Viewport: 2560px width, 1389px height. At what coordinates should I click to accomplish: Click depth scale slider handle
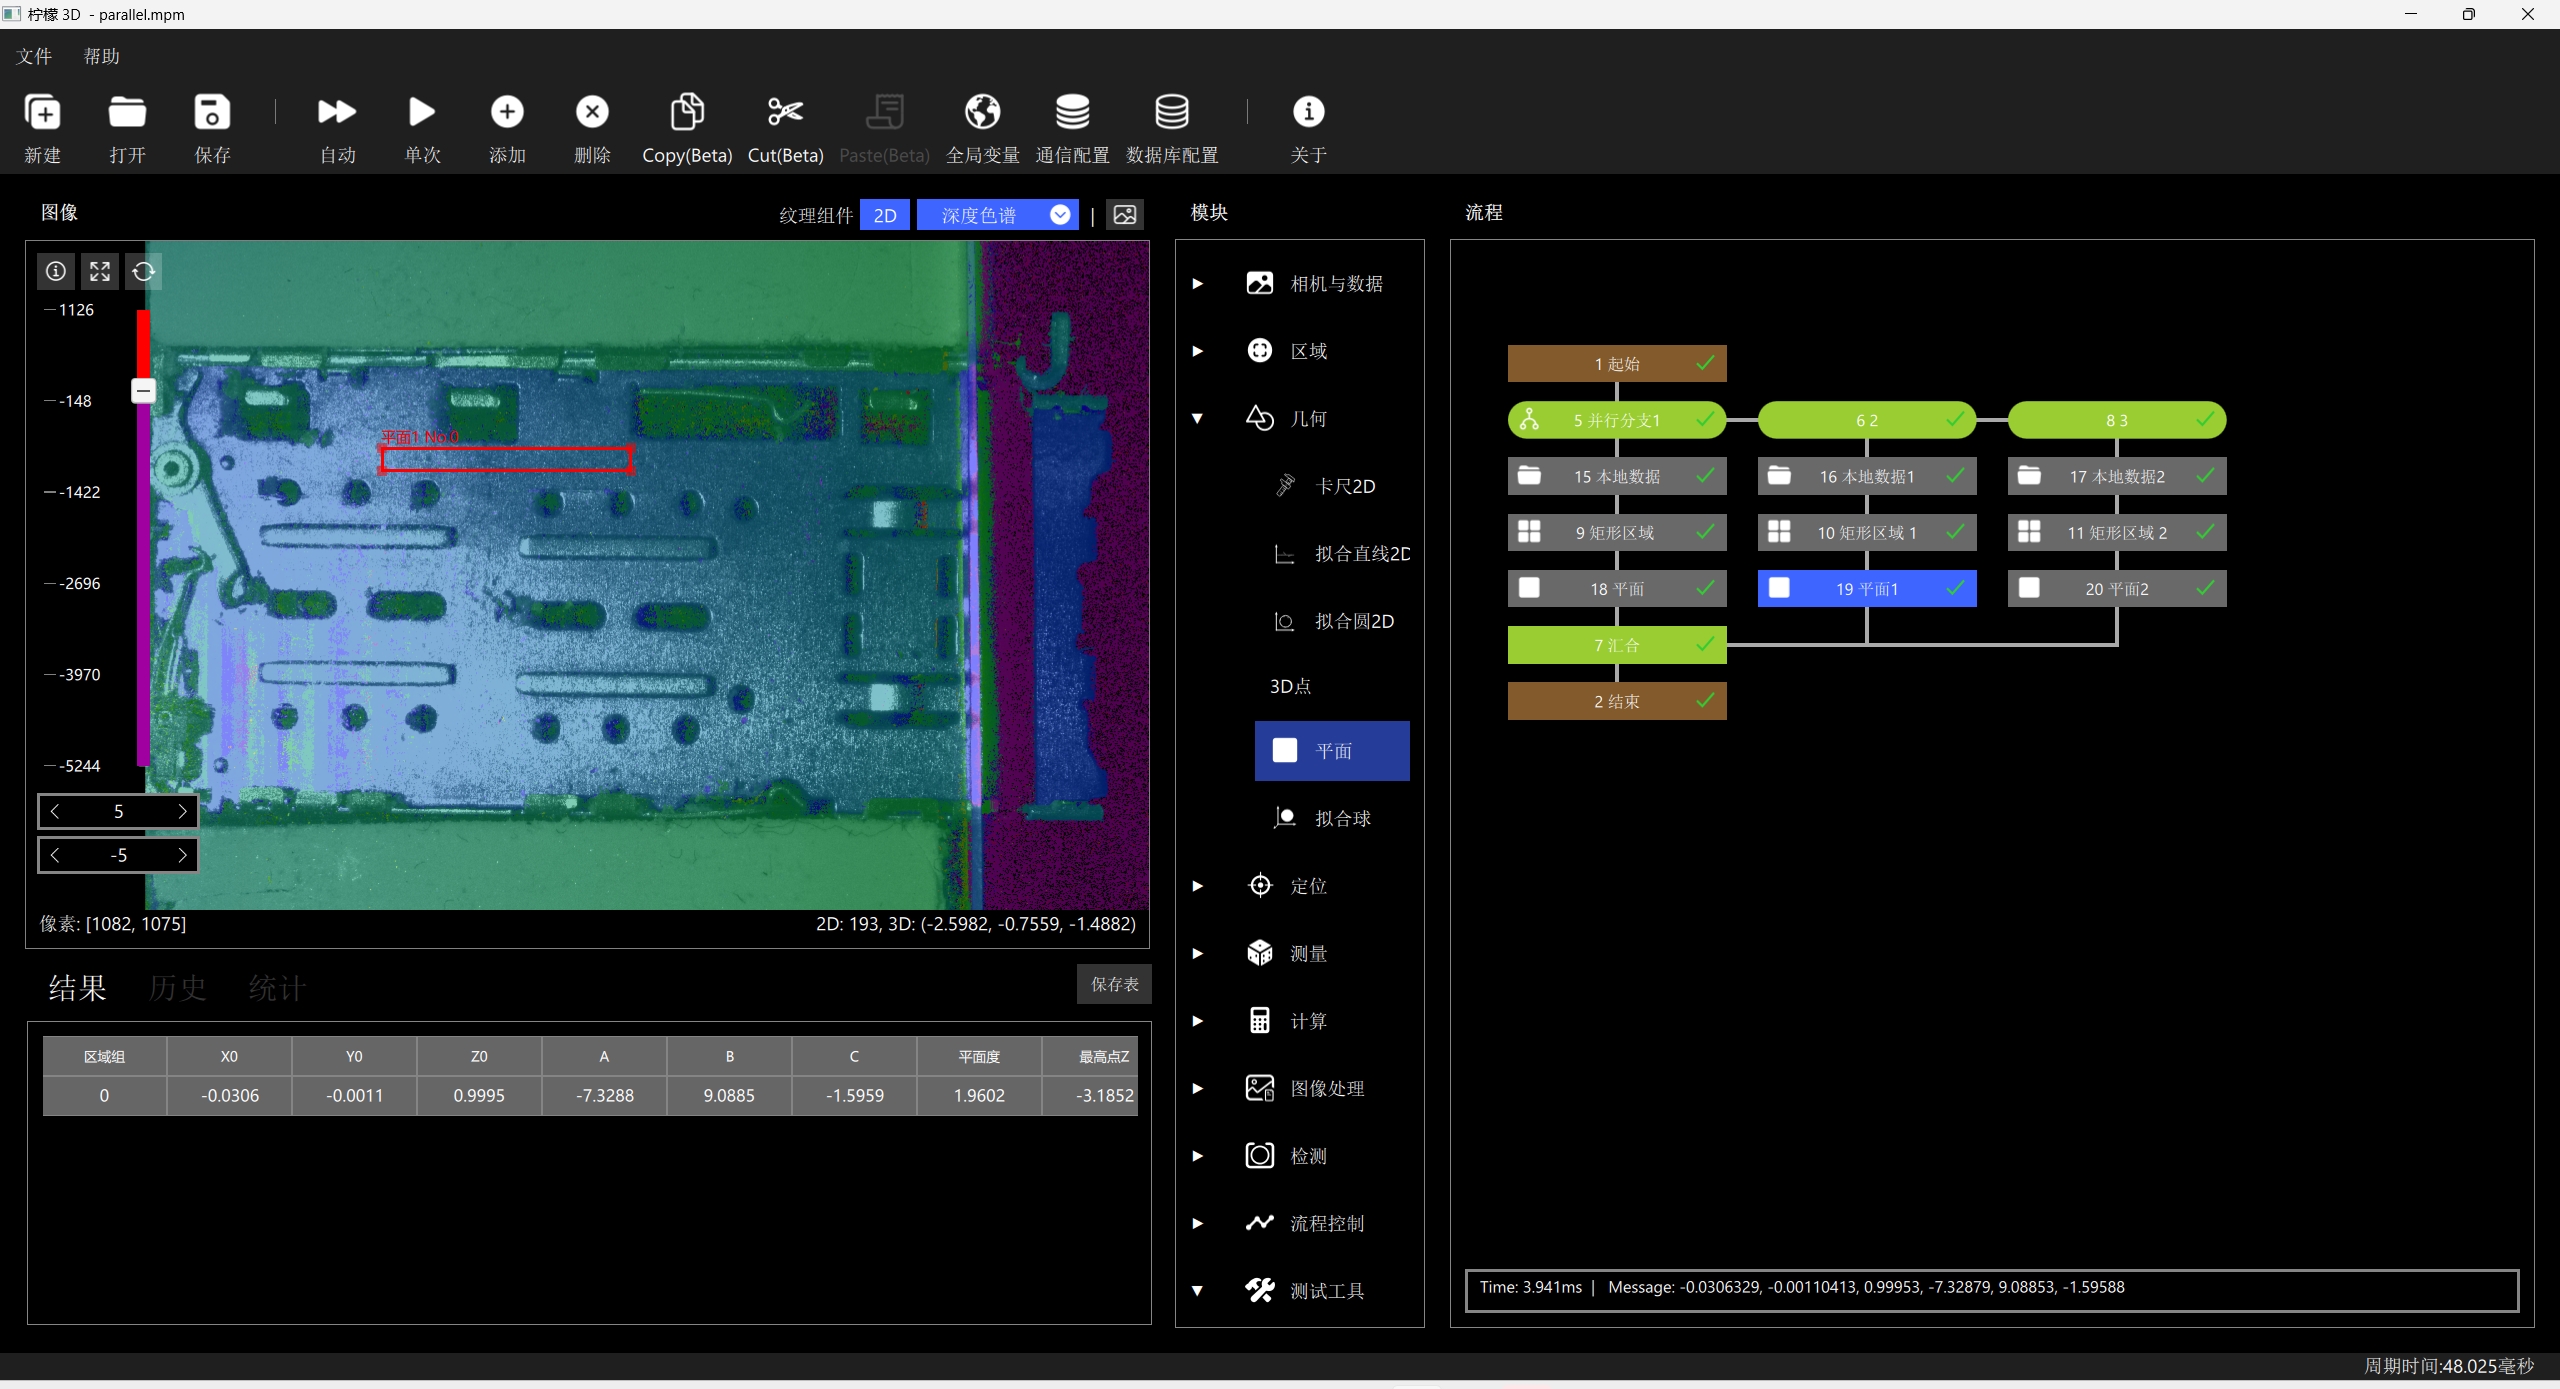coord(143,390)
